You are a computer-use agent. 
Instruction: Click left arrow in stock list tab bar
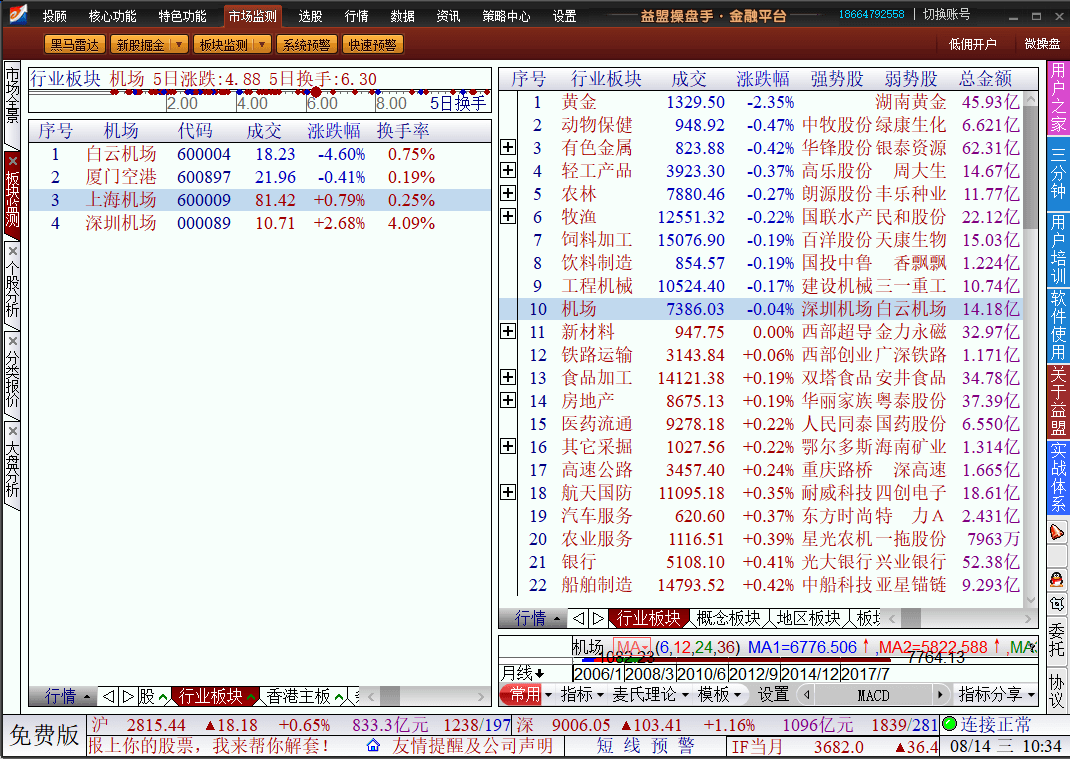coord(108,696)
